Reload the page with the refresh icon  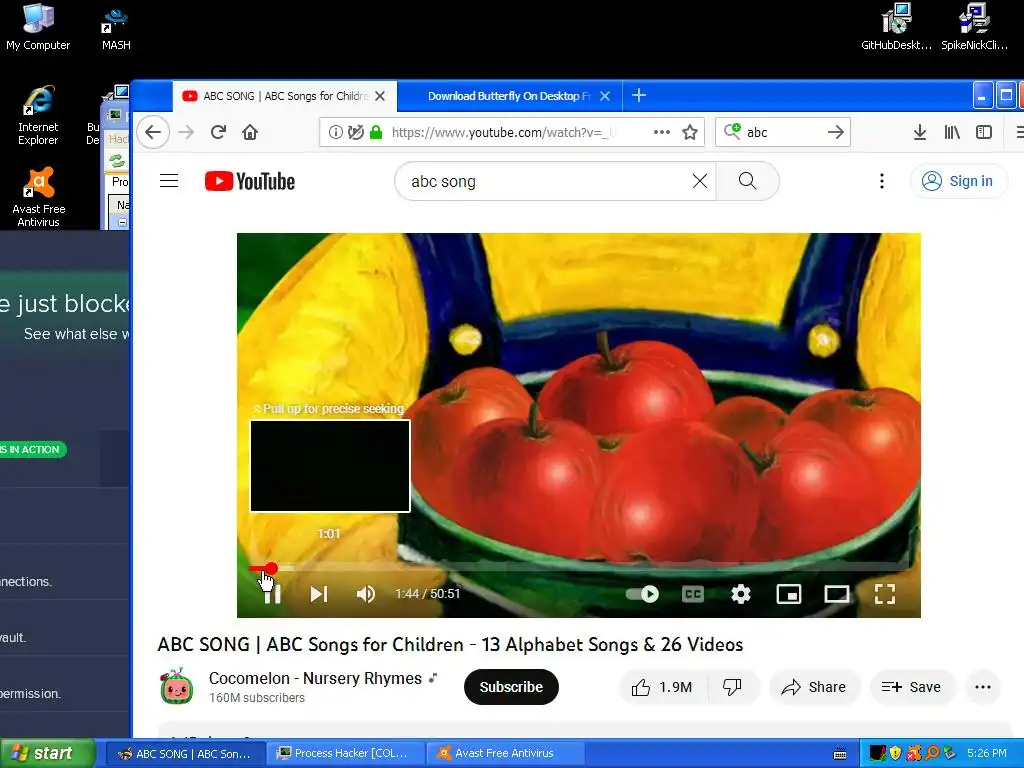pos(218,133)
